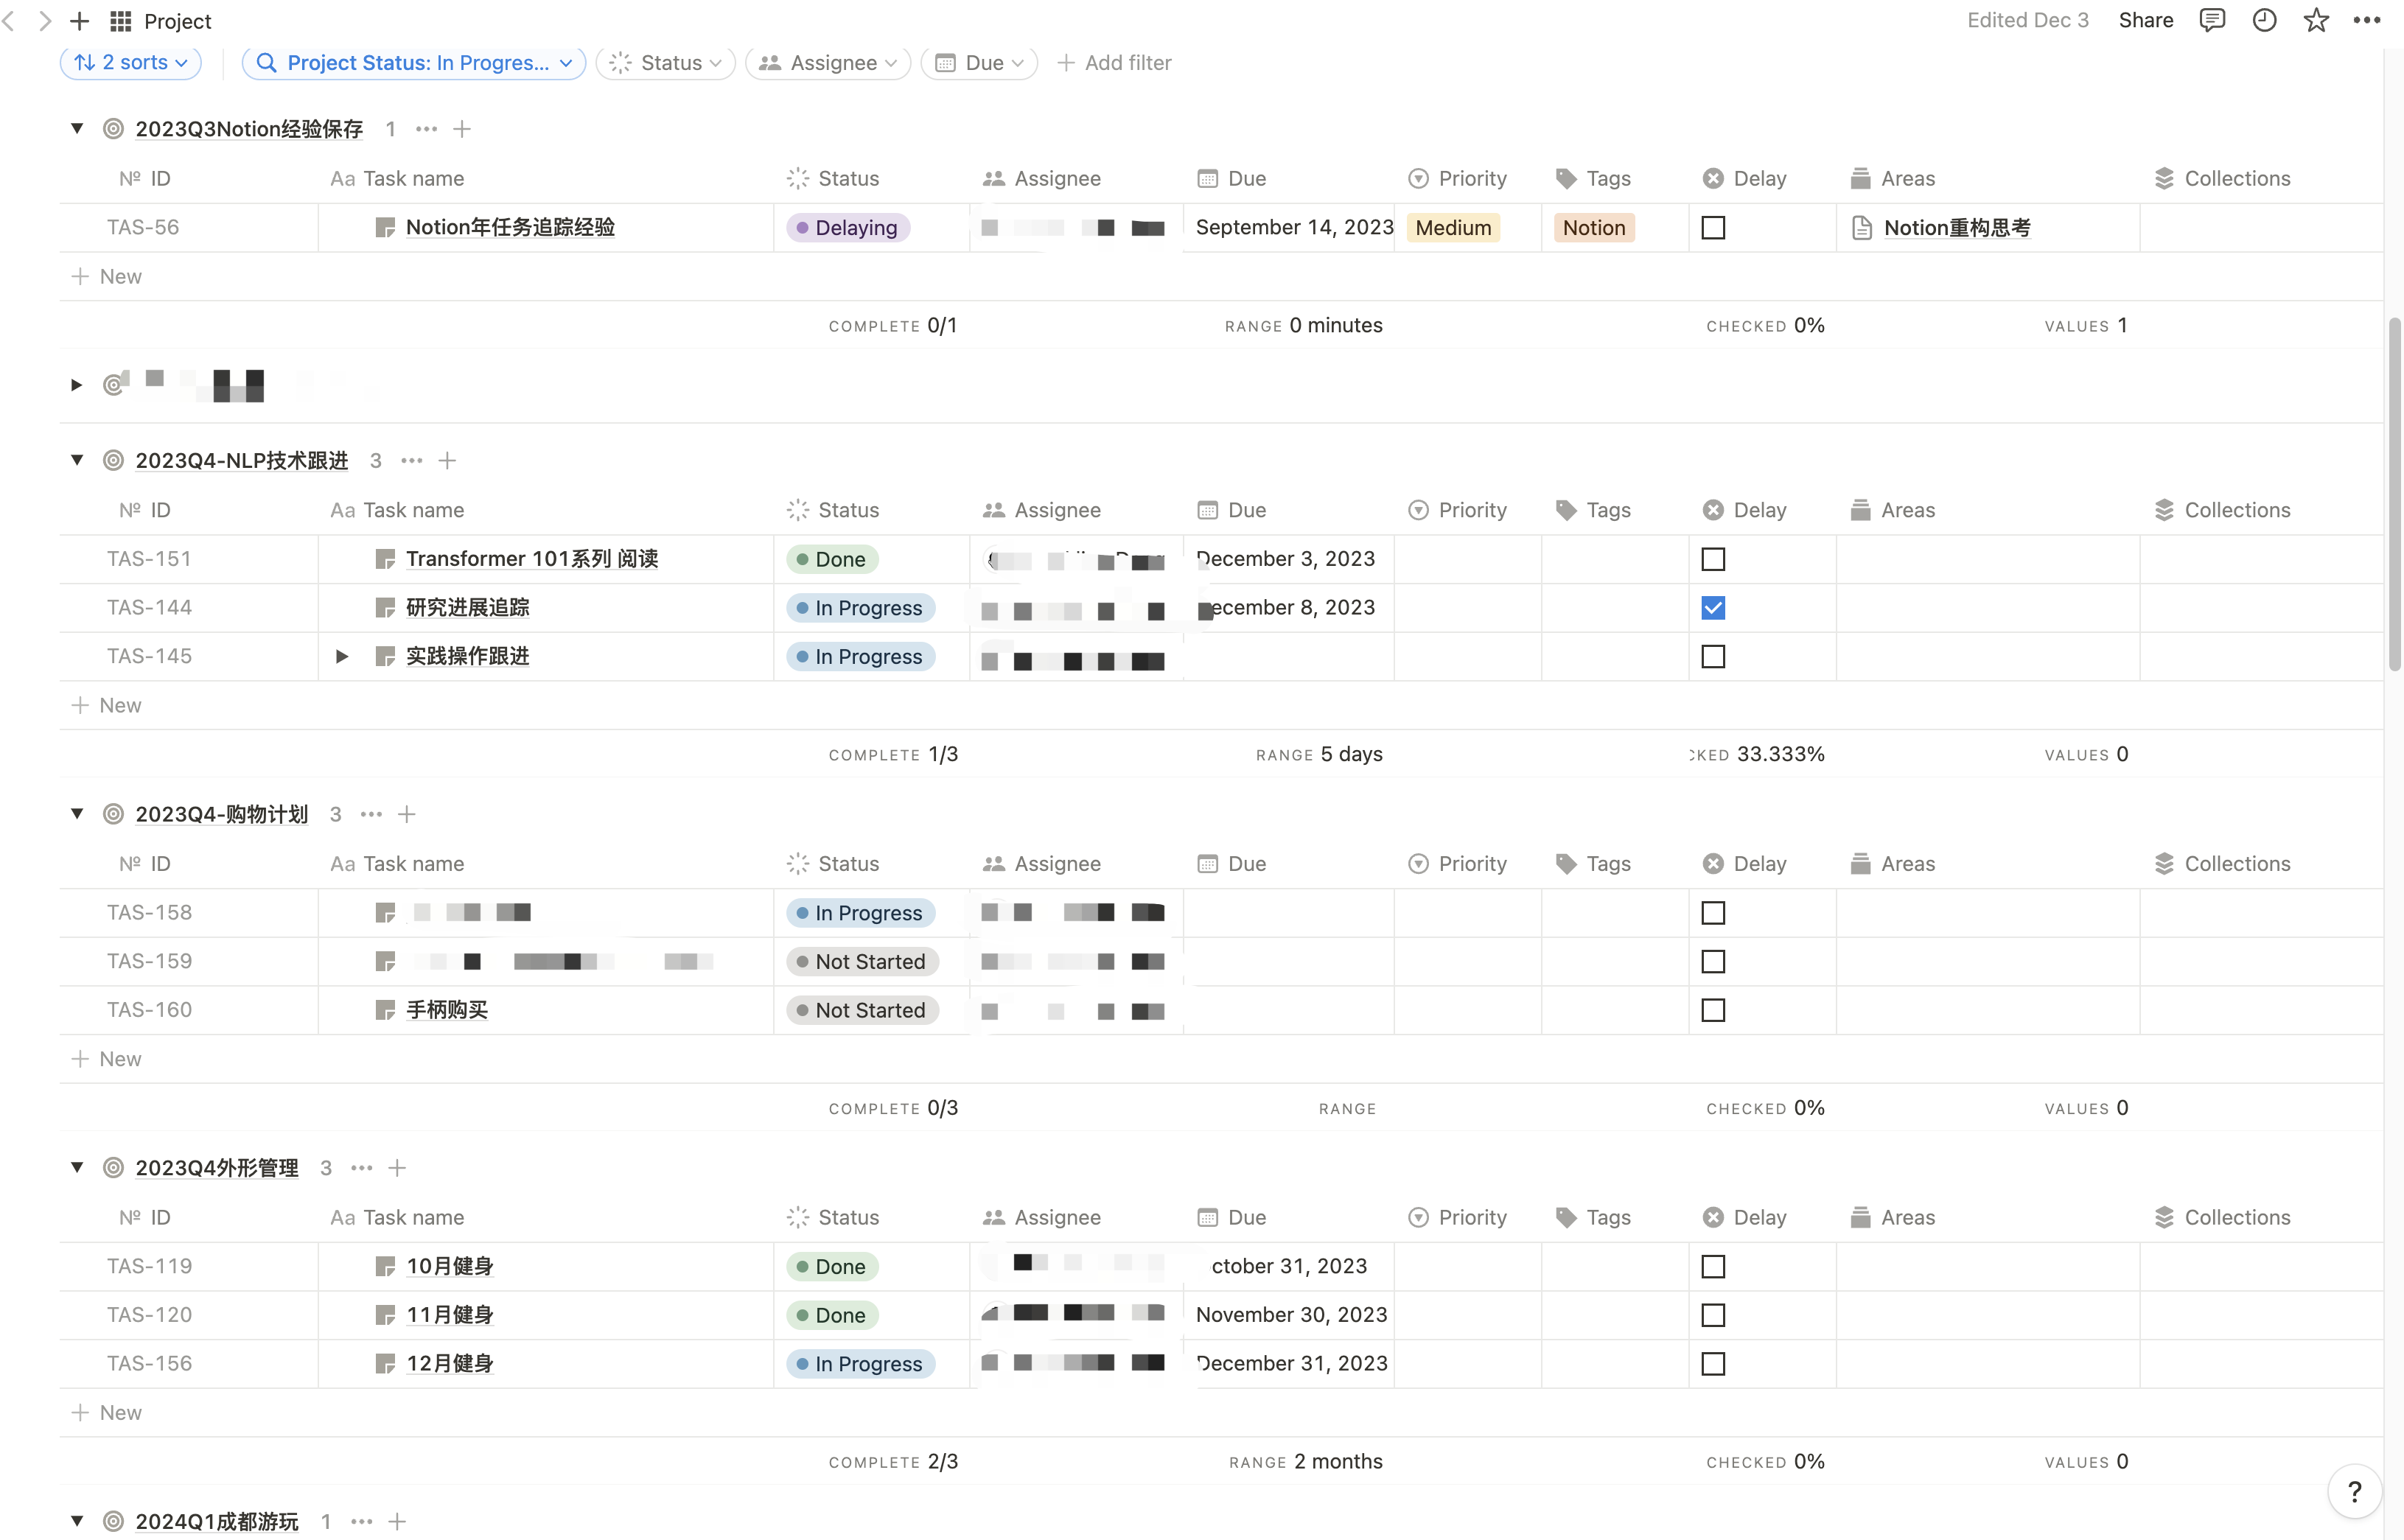
Task: Click the Share button
Action: [x=2146, y=20]
